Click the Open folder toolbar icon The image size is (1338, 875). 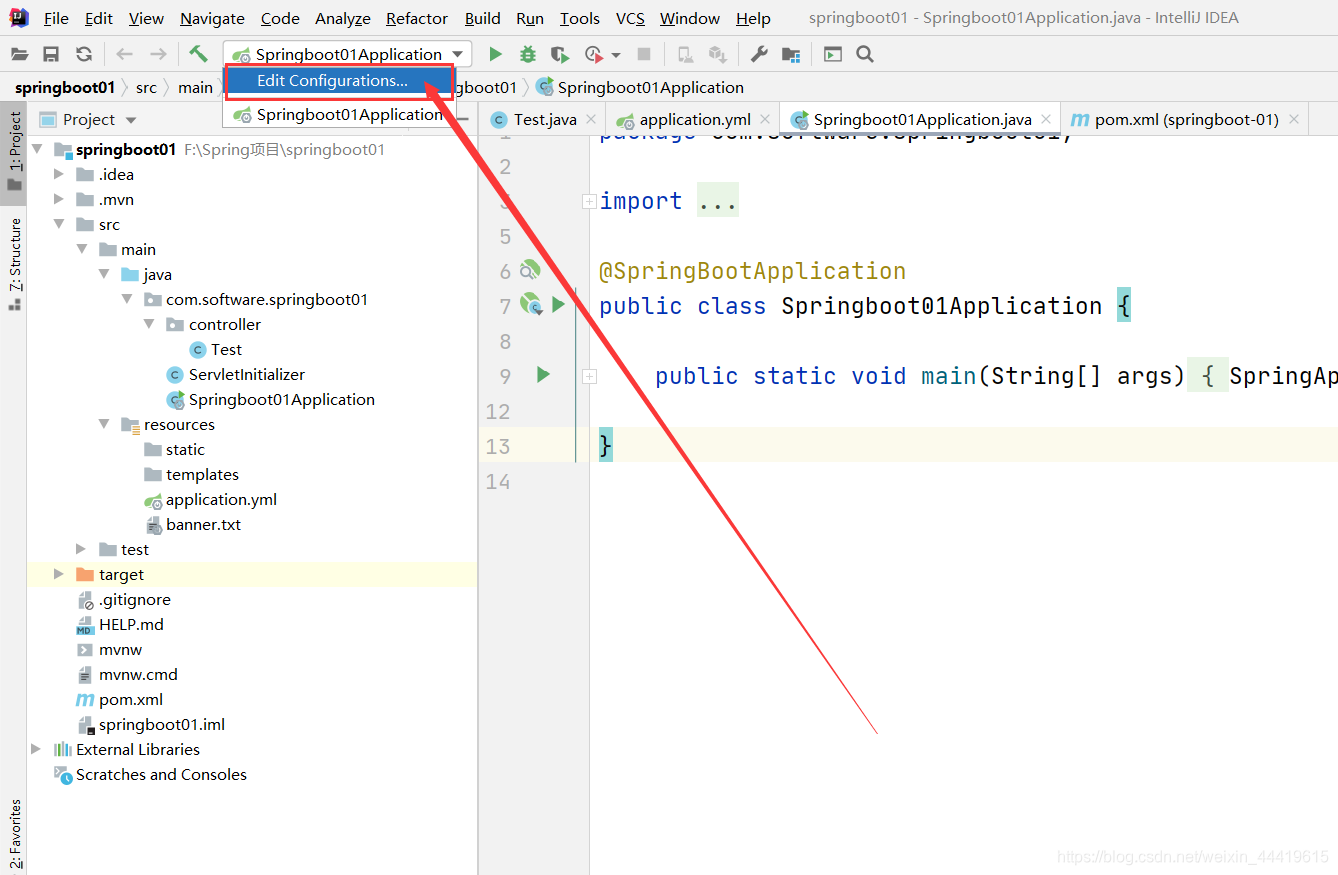pyautogui.click(x=18, y=54)
